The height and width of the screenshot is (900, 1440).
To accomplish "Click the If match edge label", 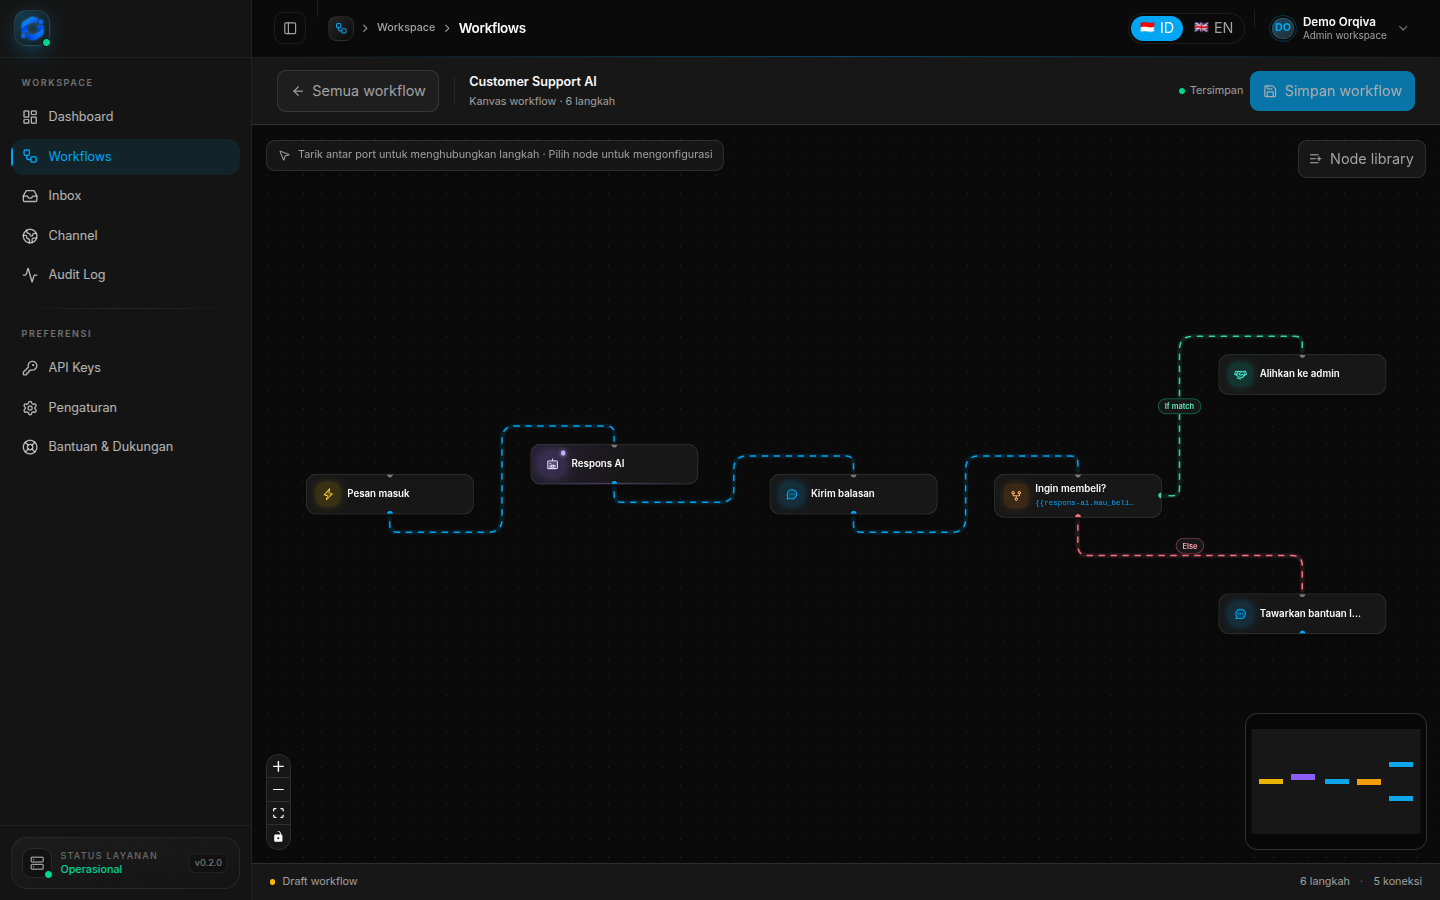I will (x=1179, y=406).
